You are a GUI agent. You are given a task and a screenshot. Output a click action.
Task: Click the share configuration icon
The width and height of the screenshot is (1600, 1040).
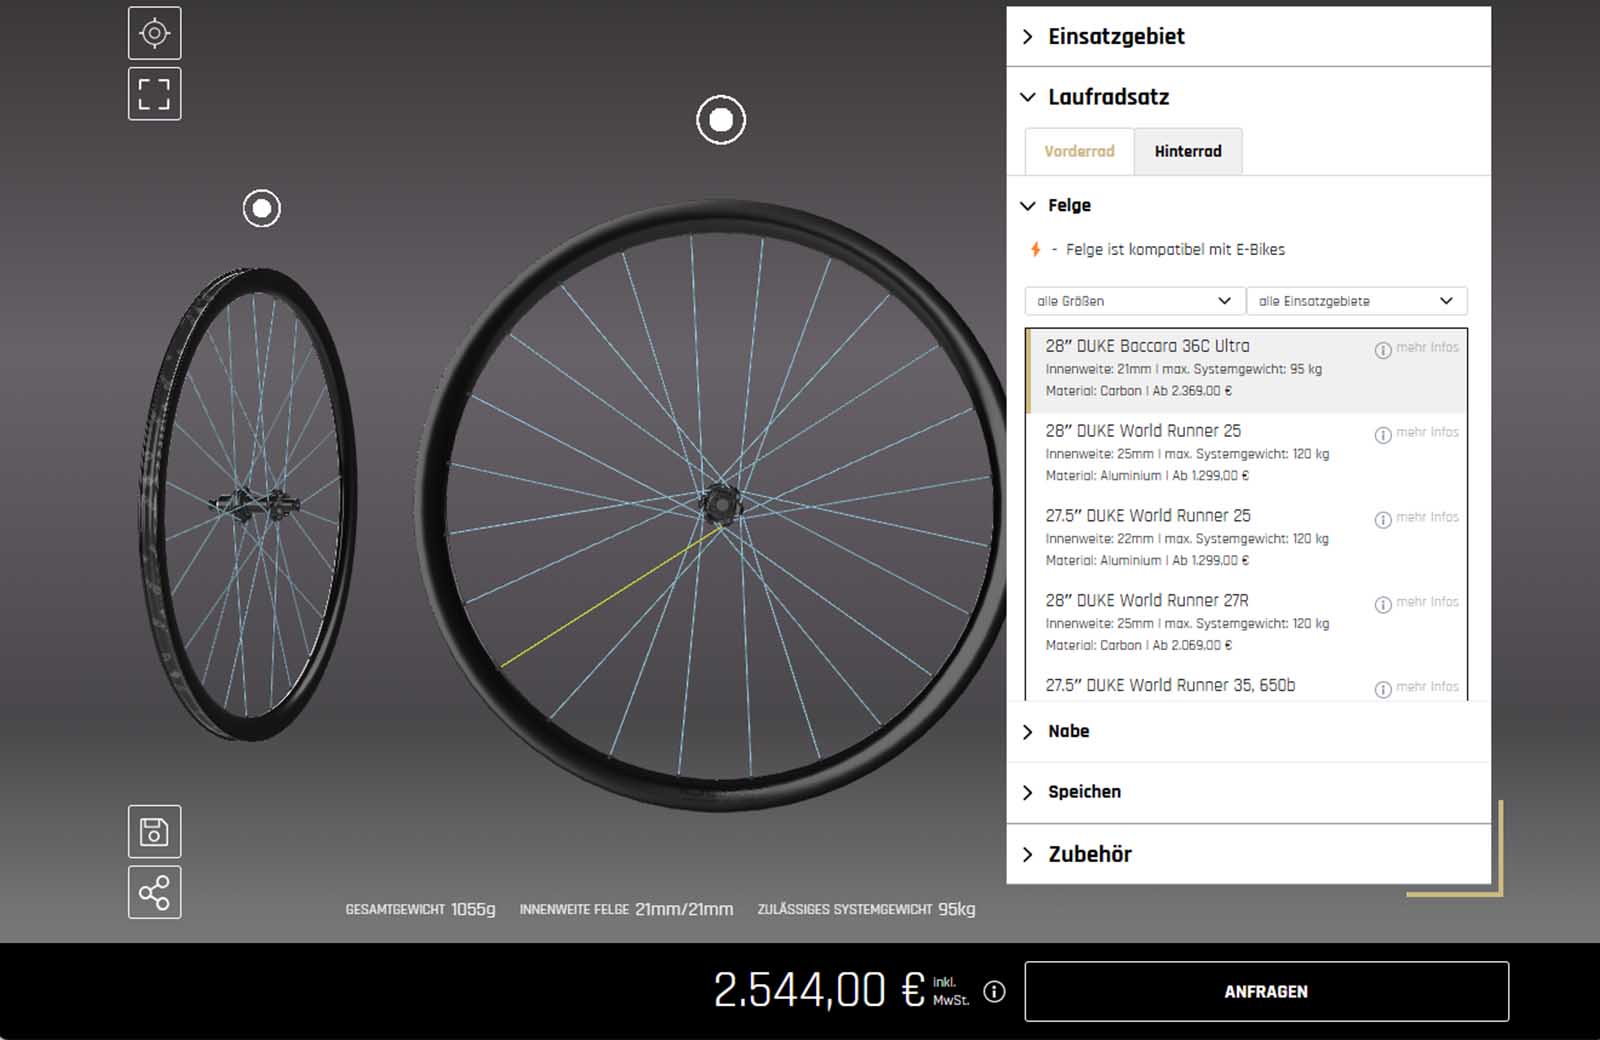[x=154, y=893]
